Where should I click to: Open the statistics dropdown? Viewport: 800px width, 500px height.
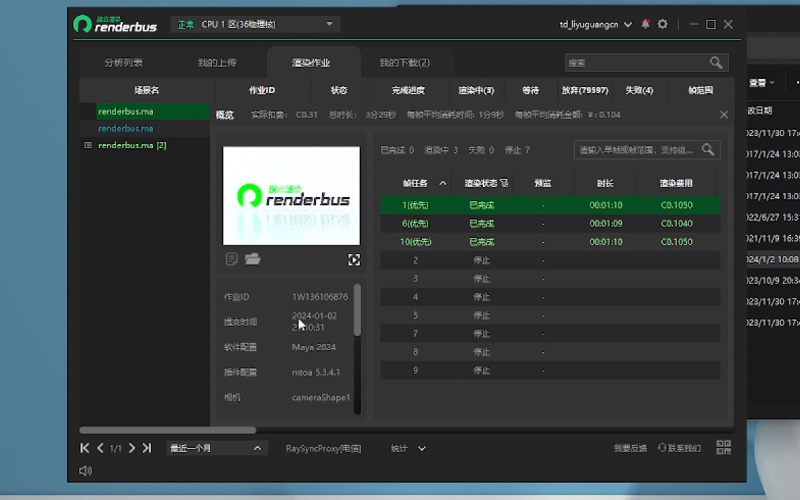pyautogui.click(x=408, y=448)
